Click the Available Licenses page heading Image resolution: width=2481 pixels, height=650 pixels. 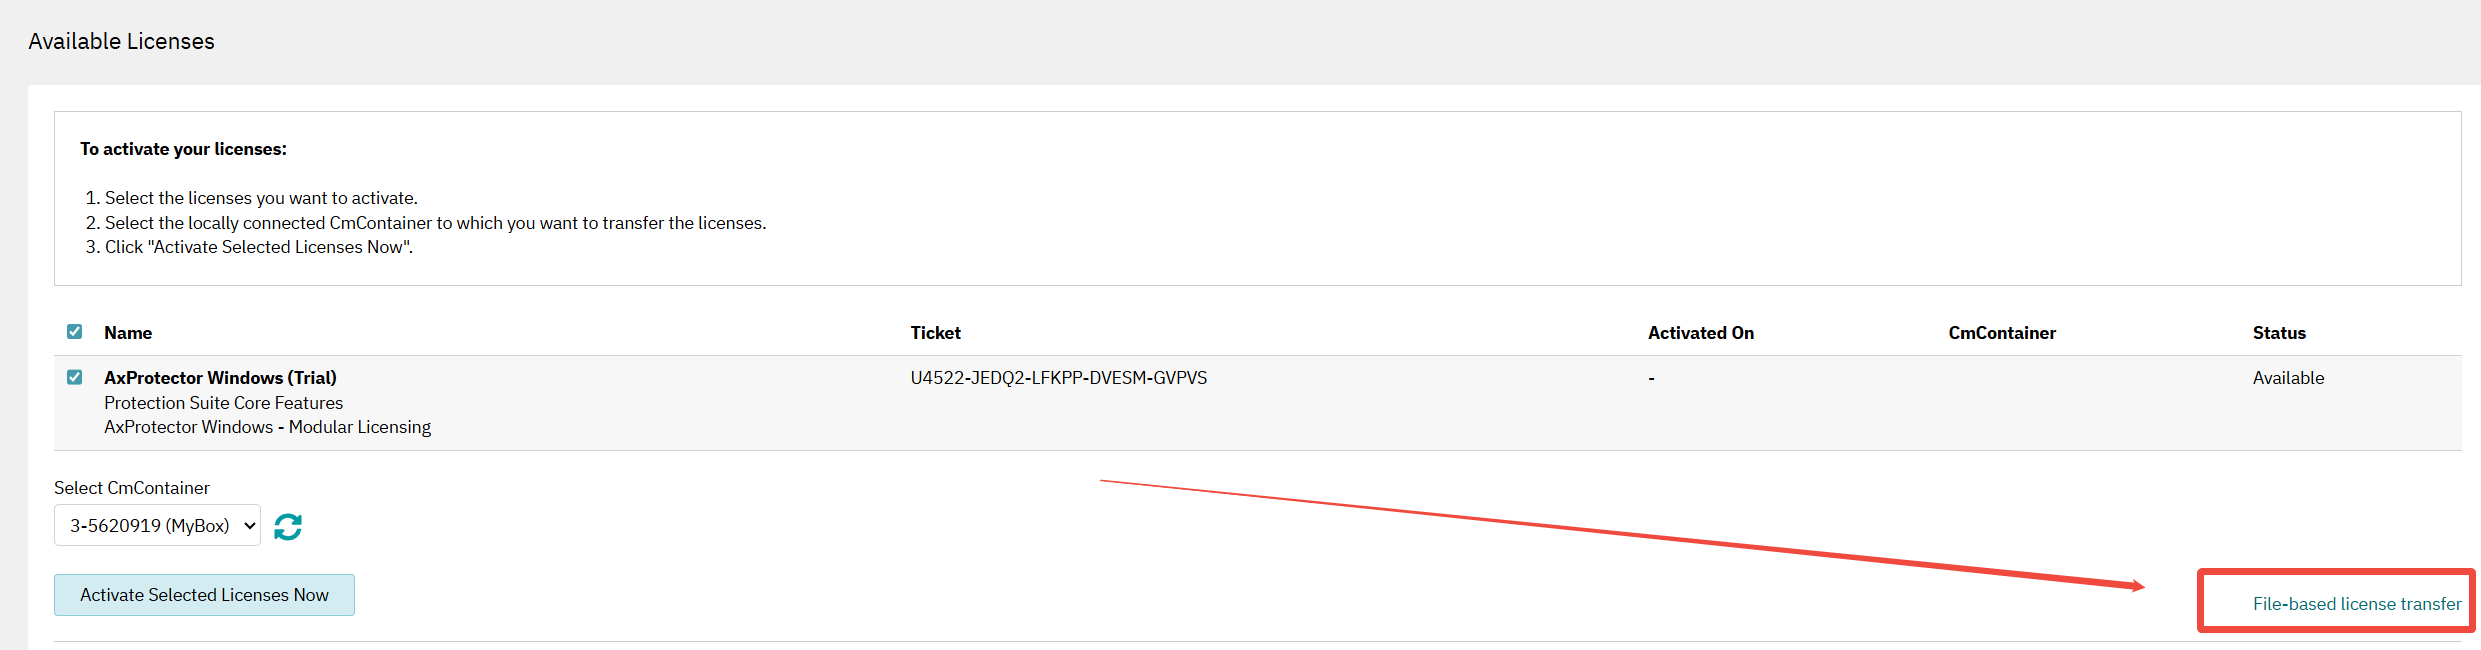pos(121,41)
